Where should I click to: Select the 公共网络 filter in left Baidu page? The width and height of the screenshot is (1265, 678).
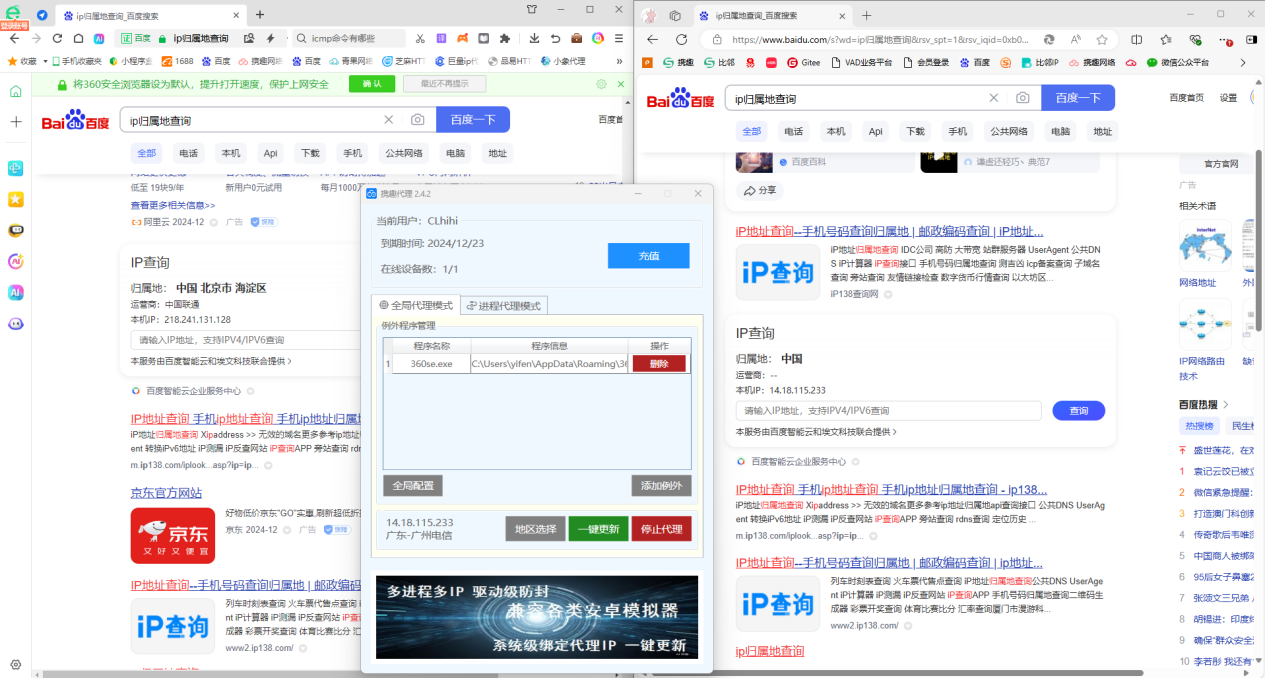[x=403, y=153]
